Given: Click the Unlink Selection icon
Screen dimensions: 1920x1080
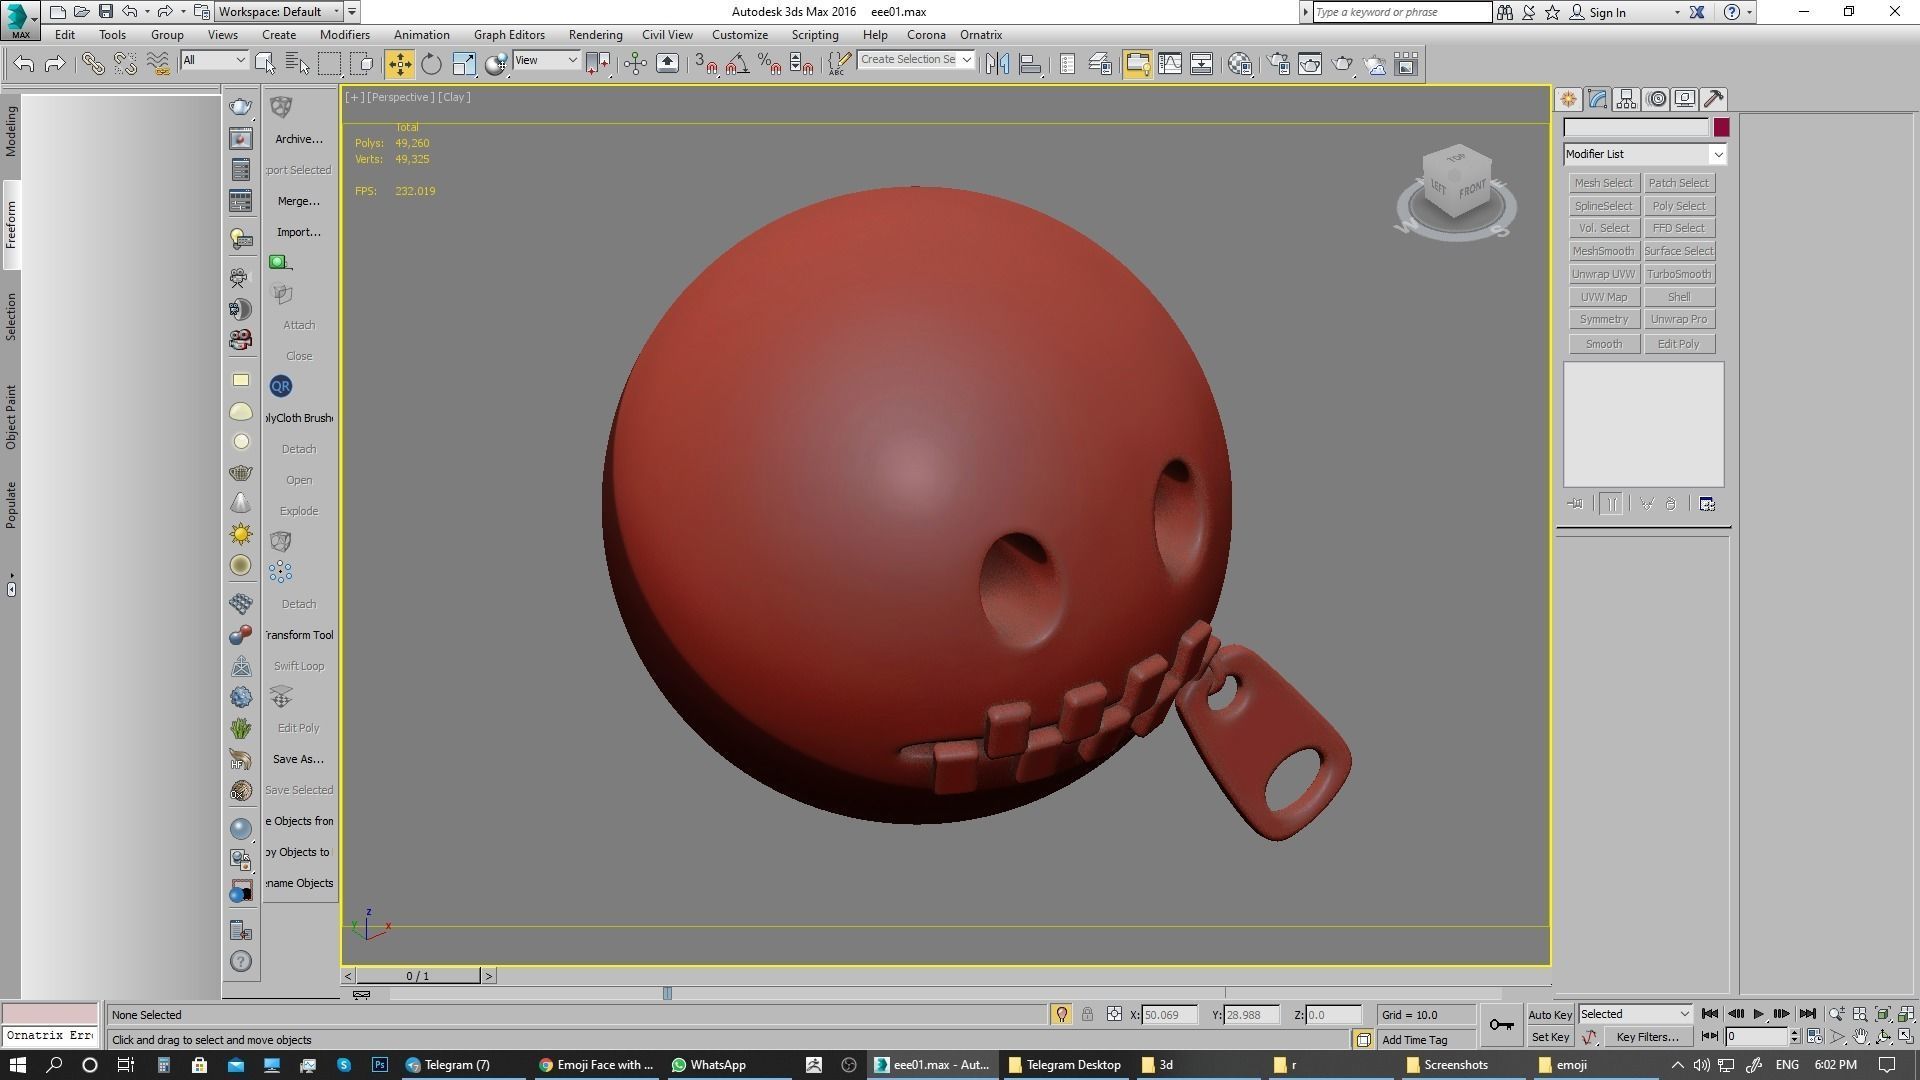Looking at the screenshot, I should coord(125,64).
